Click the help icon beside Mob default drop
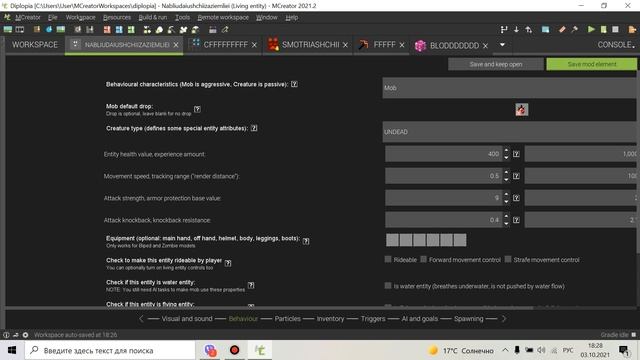The height and width of the screenshot is (360, 640). click(197, 109)
